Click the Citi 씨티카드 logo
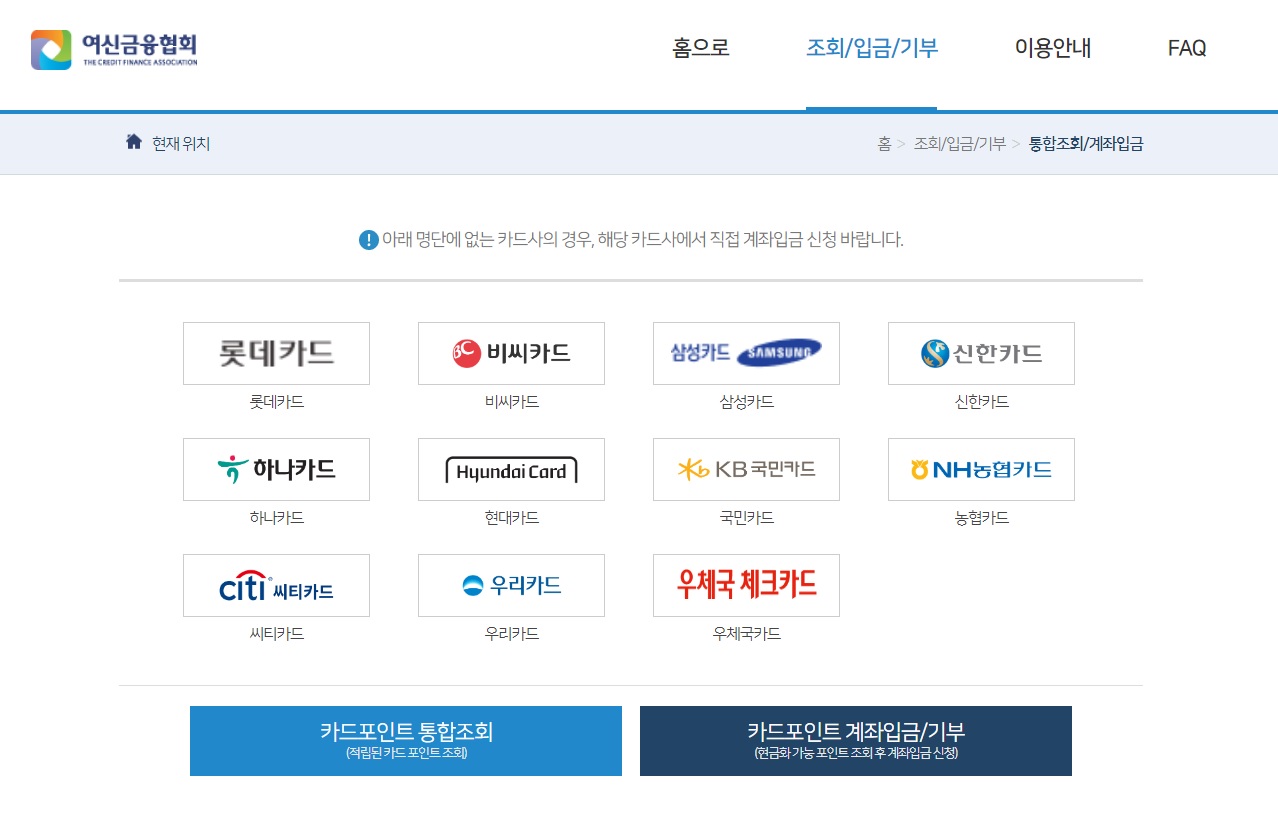Image resolution: width=1278 pixels, height=830 pixels. pos(276,585)
